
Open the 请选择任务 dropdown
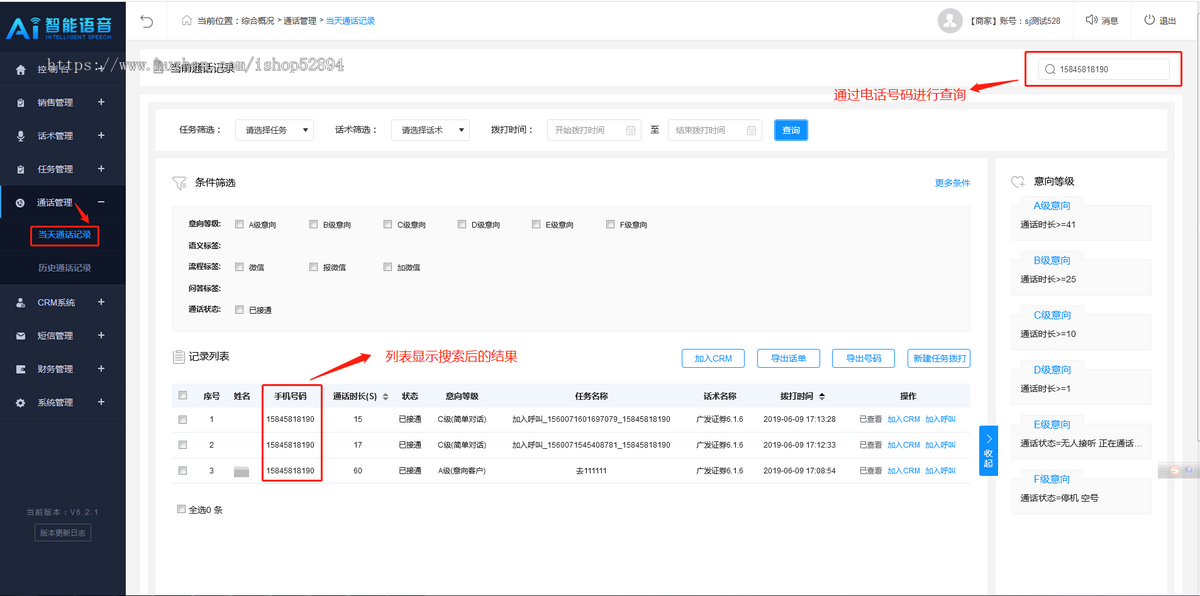[x=275, y=130]
